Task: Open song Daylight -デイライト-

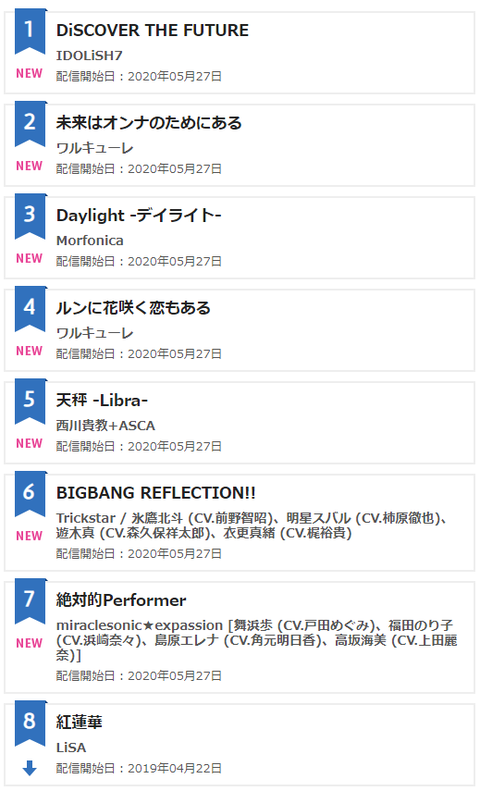Action: [139, 215]
